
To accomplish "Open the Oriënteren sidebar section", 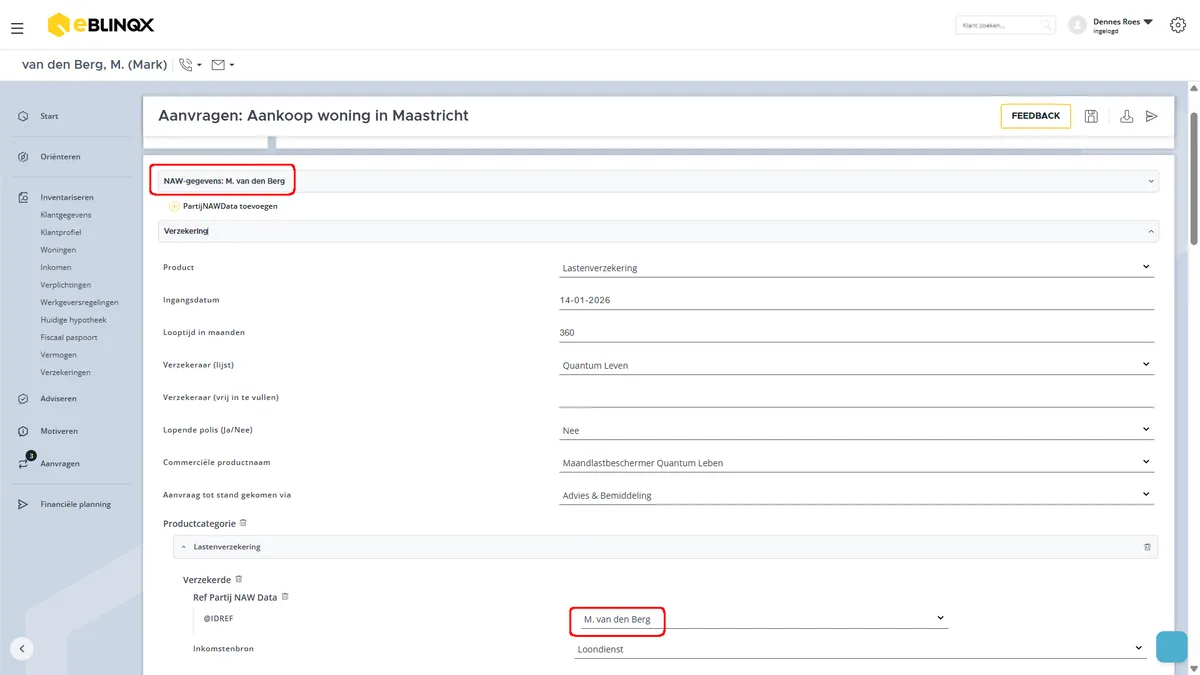I will [x=60, y=157].
